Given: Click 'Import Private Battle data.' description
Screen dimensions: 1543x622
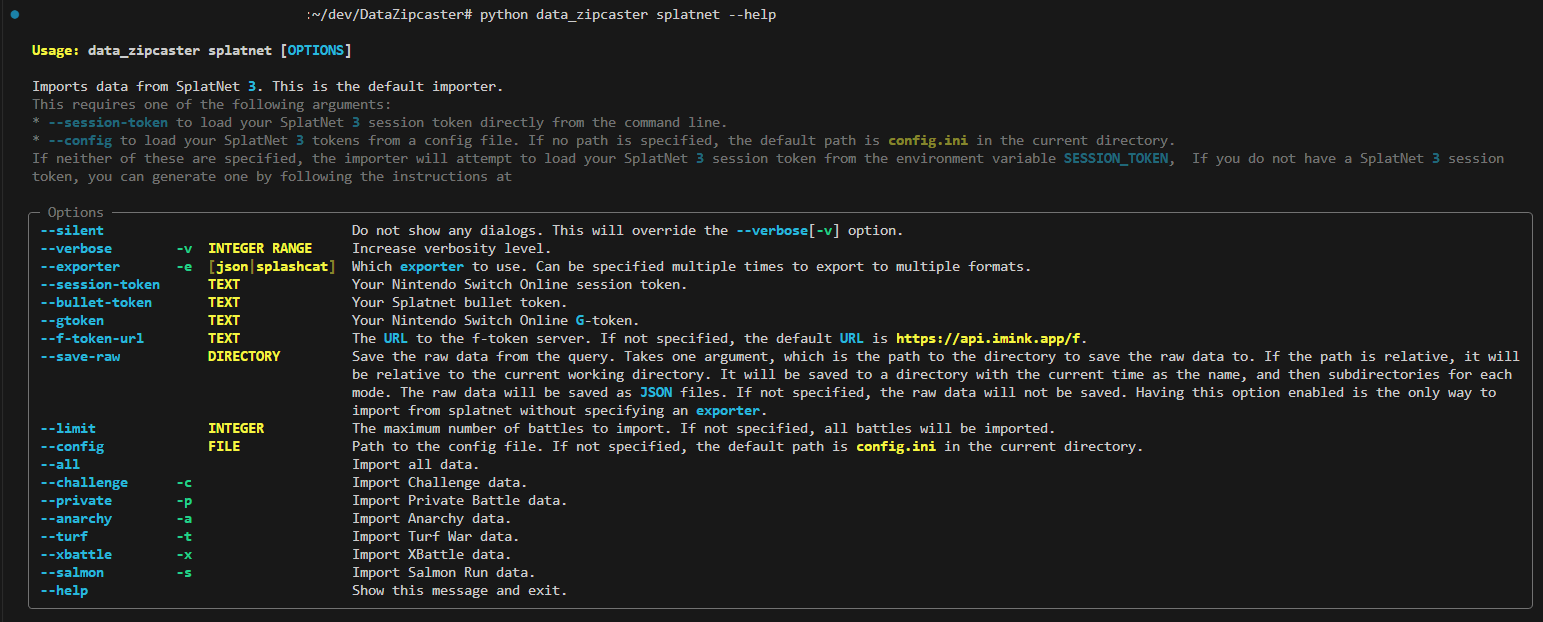Looking at the screenshot, I should pos(460,501).
